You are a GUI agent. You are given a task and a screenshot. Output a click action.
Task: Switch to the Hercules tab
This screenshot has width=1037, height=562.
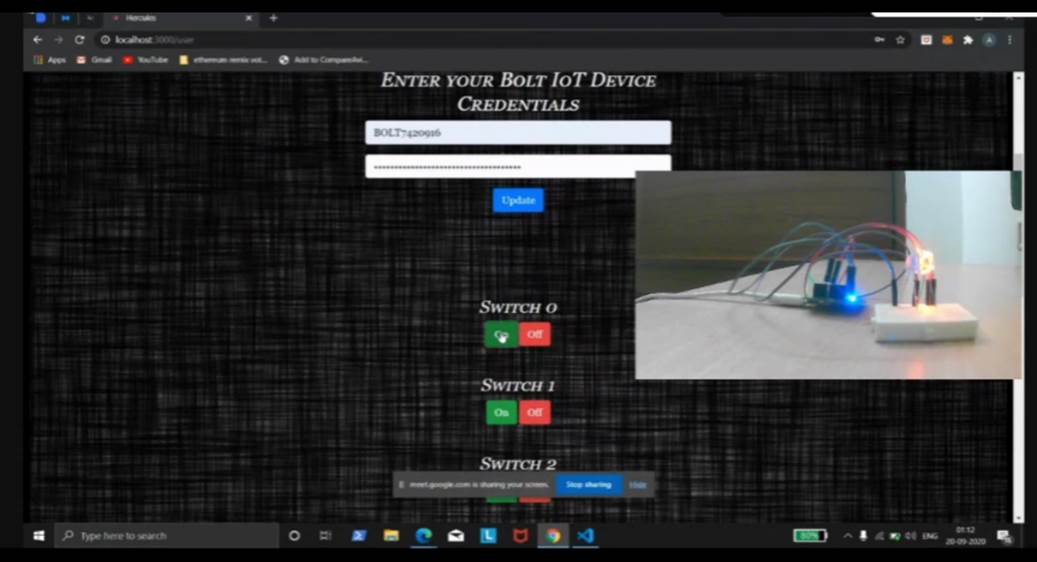[179, 18]
